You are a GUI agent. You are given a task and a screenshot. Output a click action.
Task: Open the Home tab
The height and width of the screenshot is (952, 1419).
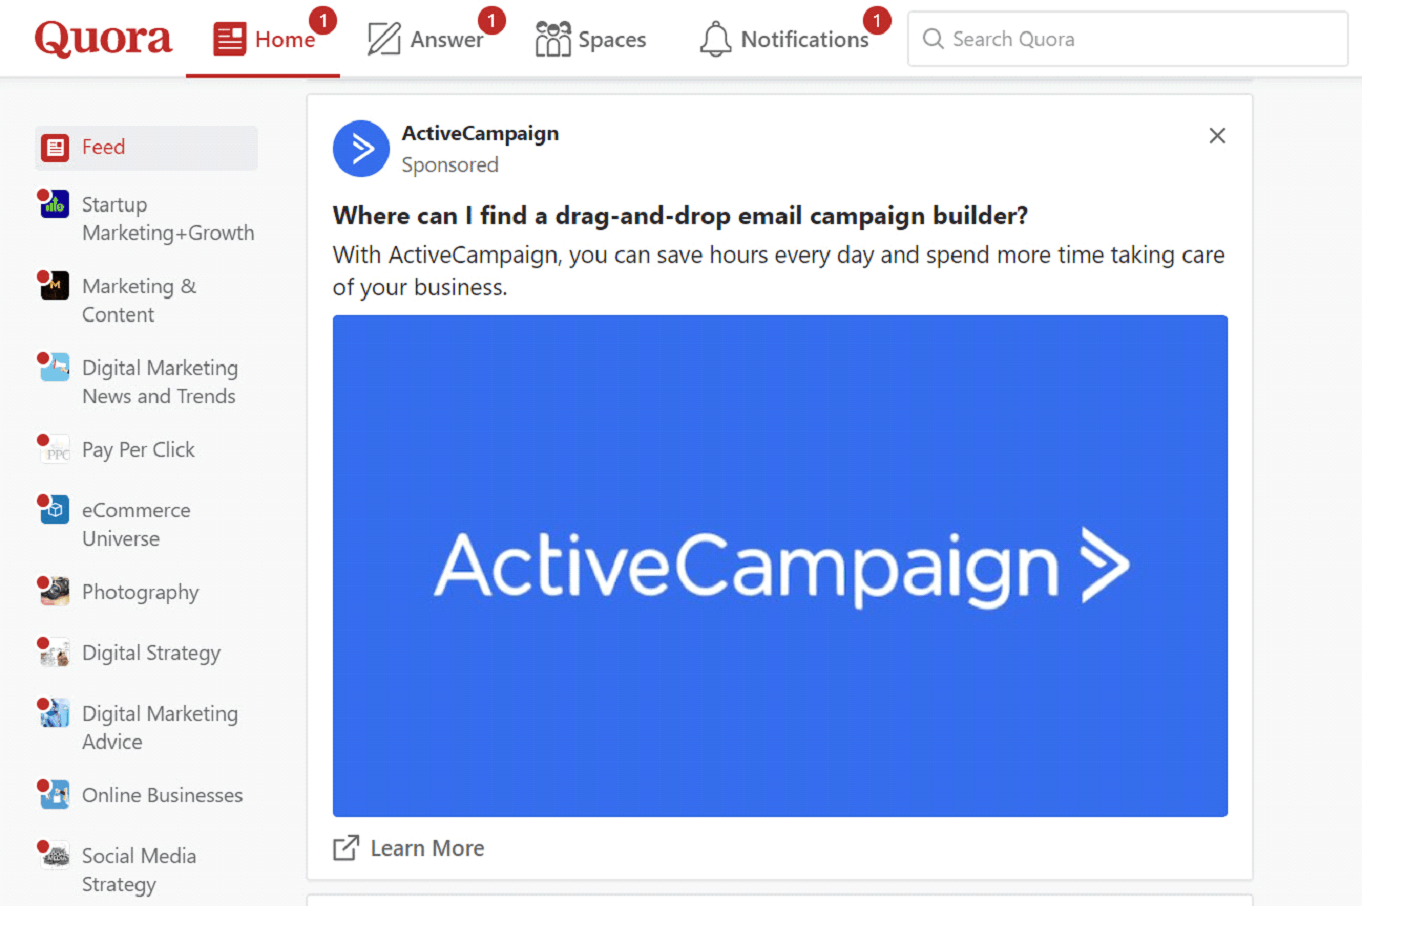click(263, 39)
